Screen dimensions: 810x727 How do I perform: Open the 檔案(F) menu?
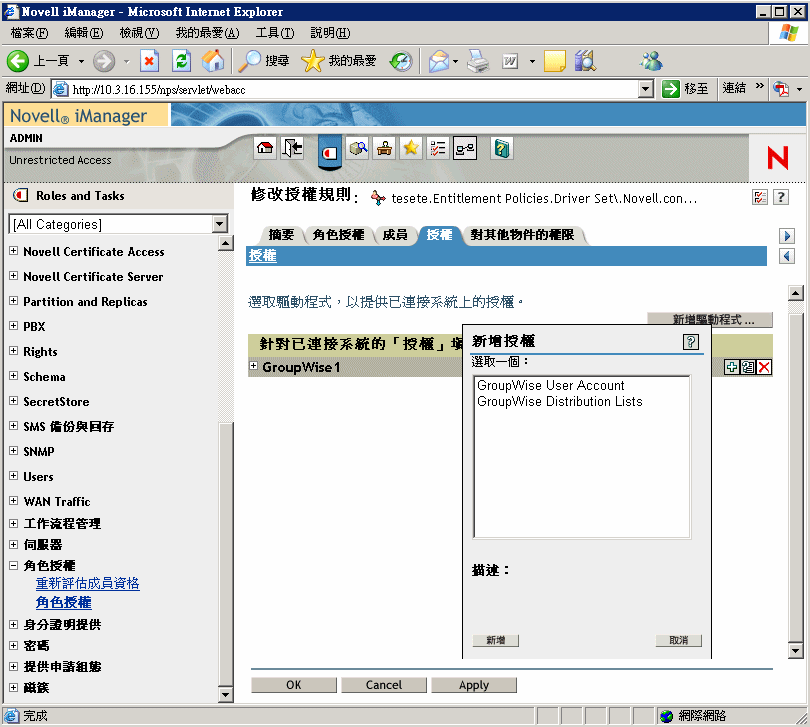tap(29, 33)
